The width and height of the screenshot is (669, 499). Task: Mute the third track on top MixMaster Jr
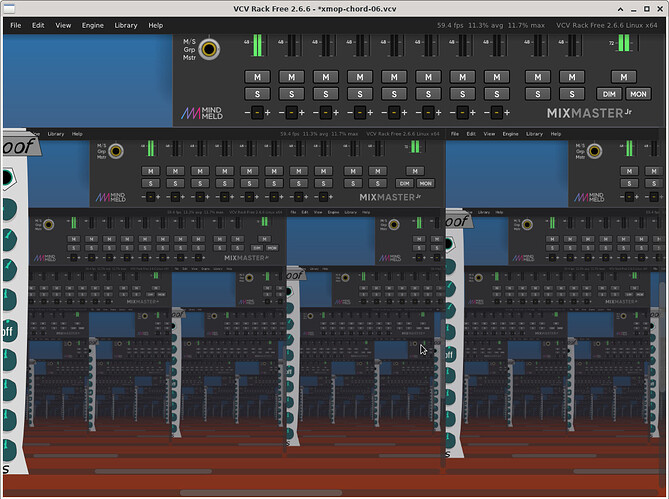pyautogui.click(x=326, y=77)
